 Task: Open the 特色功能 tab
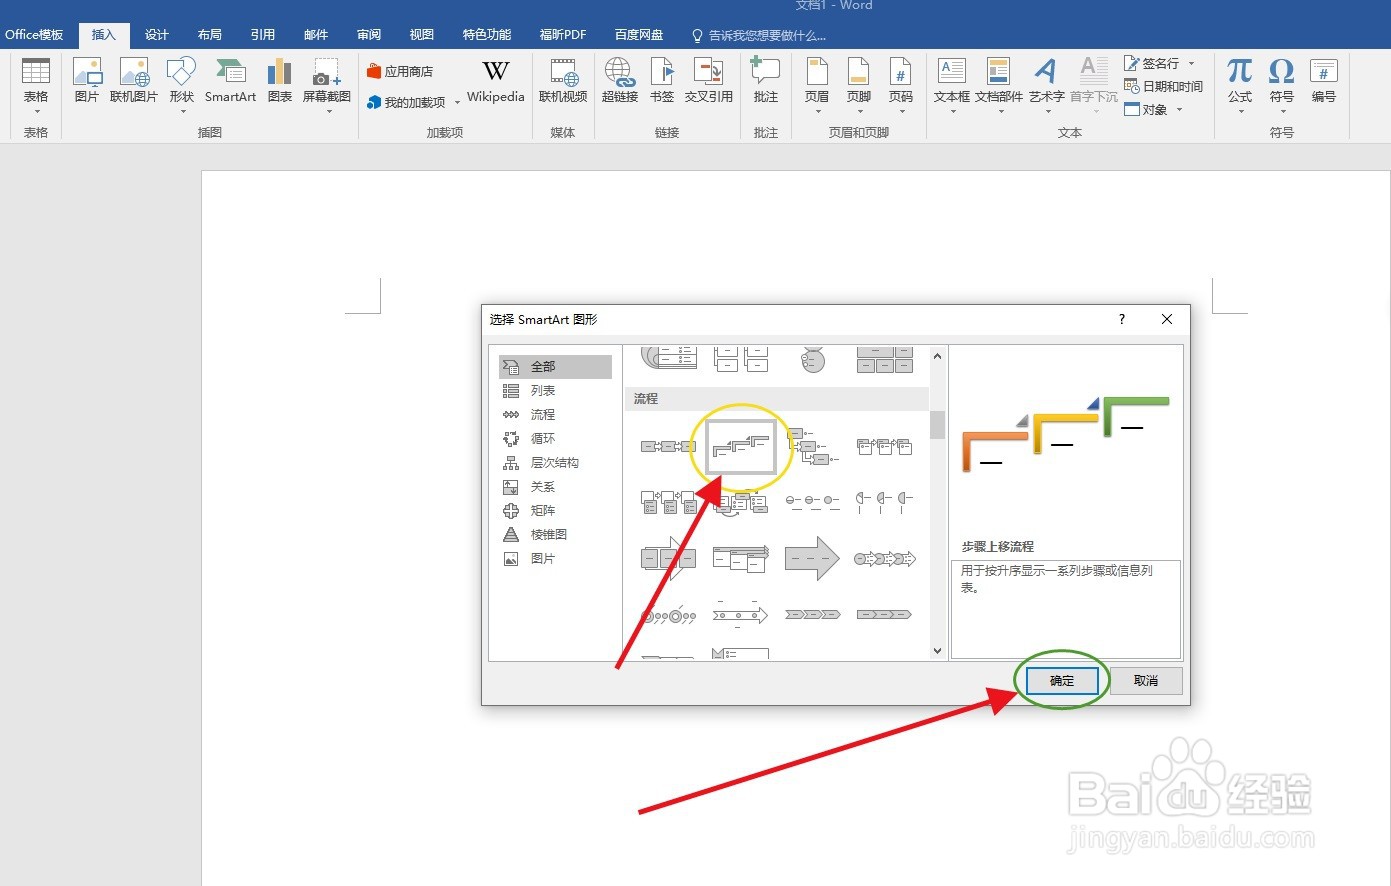tap(487, 35)
